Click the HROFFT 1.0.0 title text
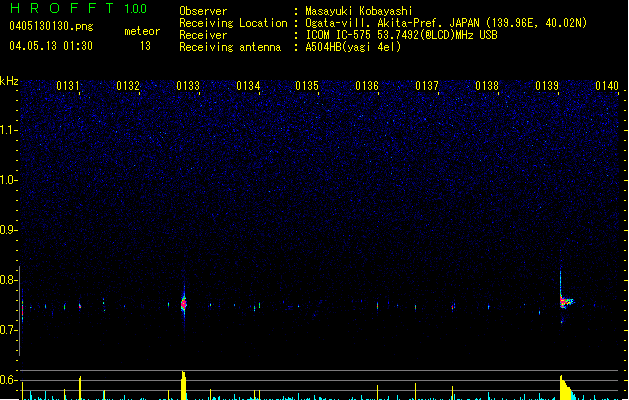629x400 pixels. 79,8
